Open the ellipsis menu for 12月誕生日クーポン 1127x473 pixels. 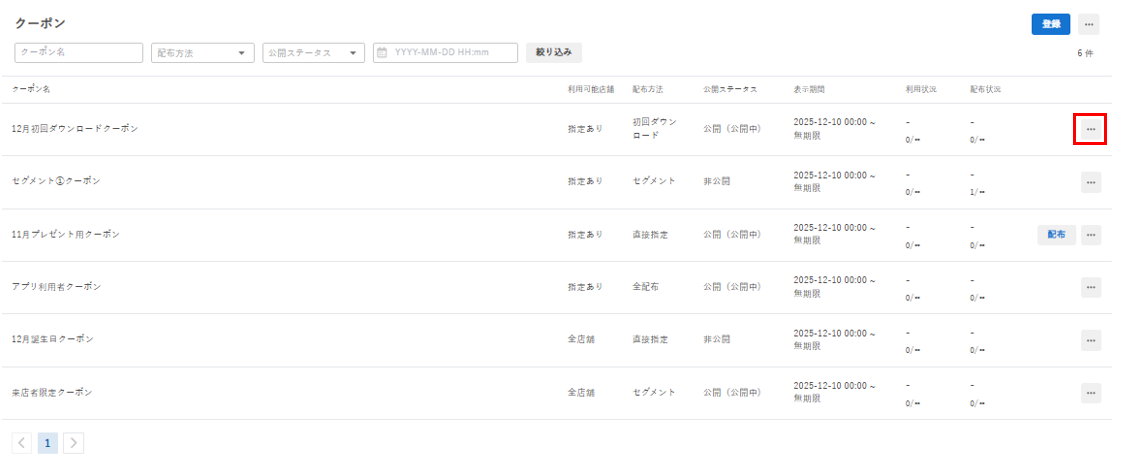point(1090,340)
